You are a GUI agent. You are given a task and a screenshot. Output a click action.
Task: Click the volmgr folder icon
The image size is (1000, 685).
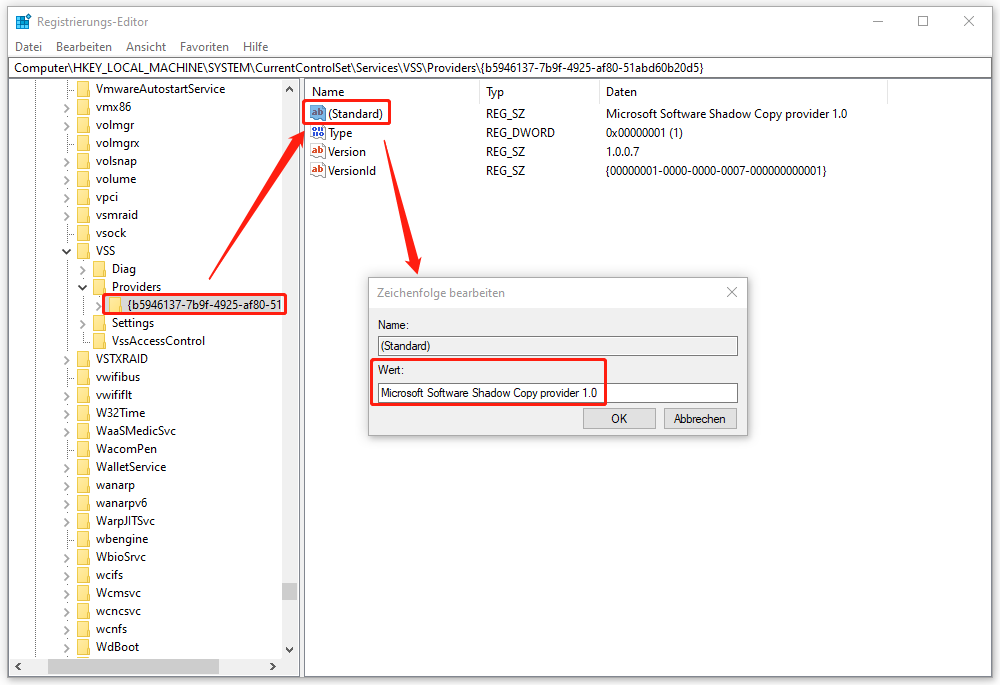[x=84, y=125]
